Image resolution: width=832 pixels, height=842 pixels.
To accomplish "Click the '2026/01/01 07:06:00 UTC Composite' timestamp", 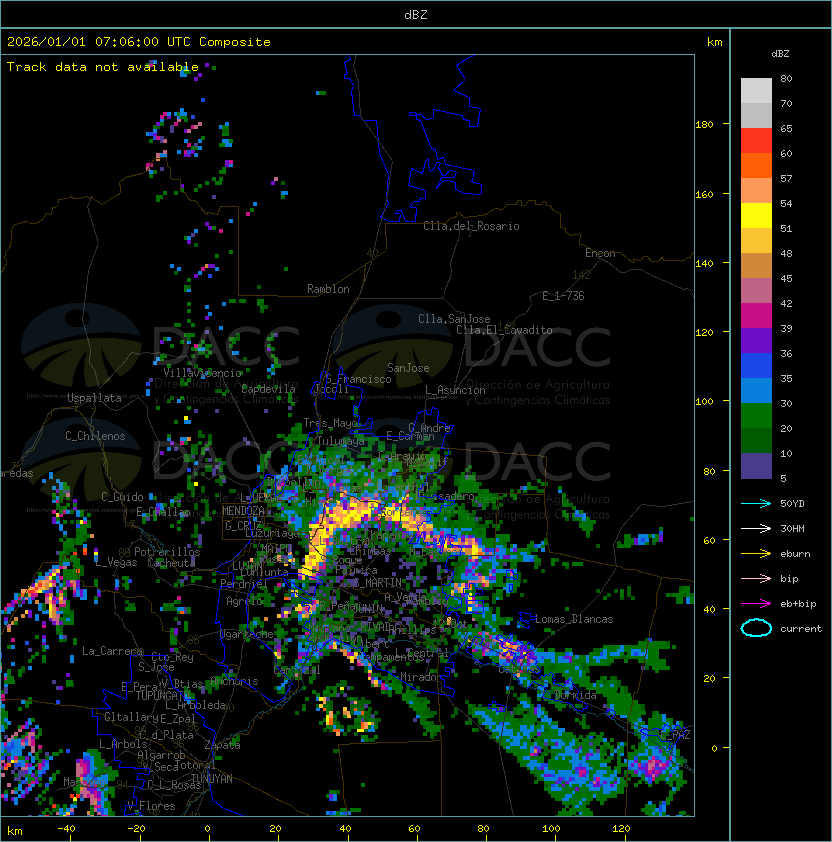I will (139, 42).
